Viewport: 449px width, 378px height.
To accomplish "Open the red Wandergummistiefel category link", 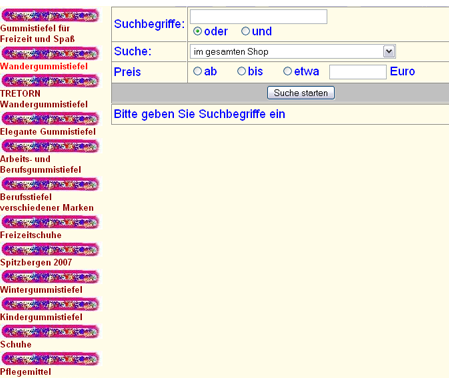I will tap(44, 66).
